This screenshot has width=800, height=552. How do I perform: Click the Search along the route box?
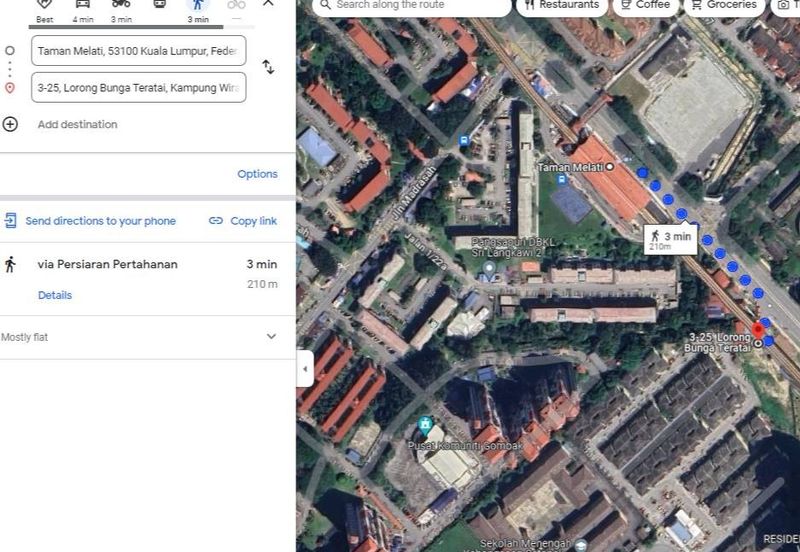tap(415, 6)
